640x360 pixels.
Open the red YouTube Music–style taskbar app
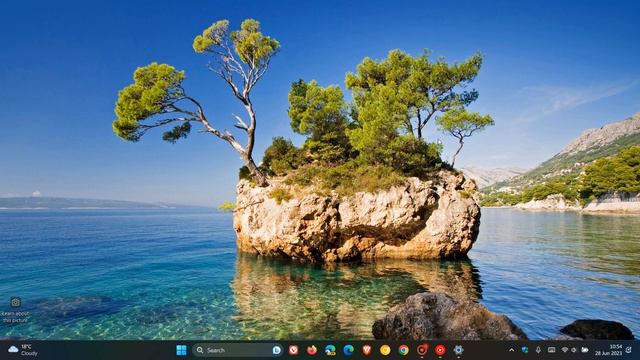click(x=440, y=350)
